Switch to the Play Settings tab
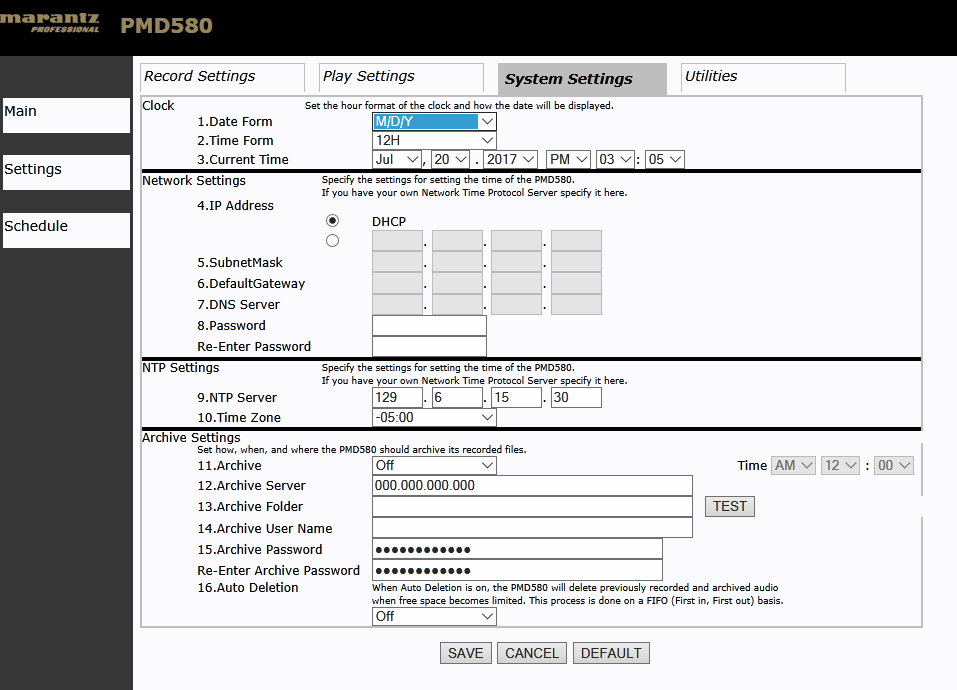This screenshot has height=690, width=957. click(401, 77)
